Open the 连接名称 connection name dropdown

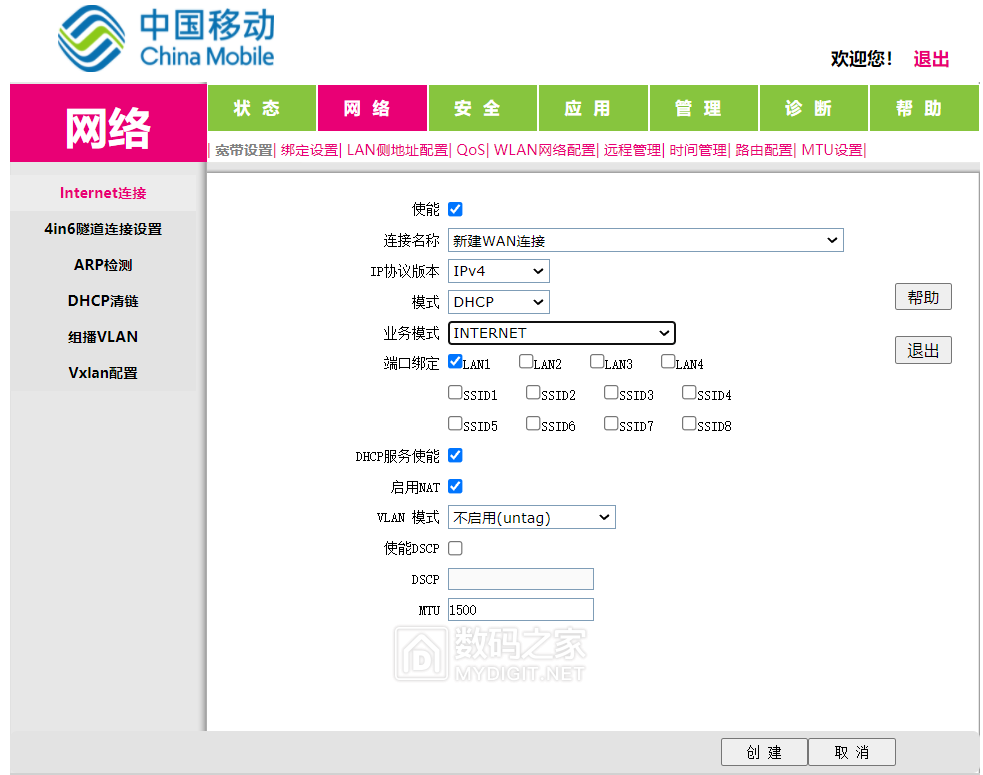[645, 240]
